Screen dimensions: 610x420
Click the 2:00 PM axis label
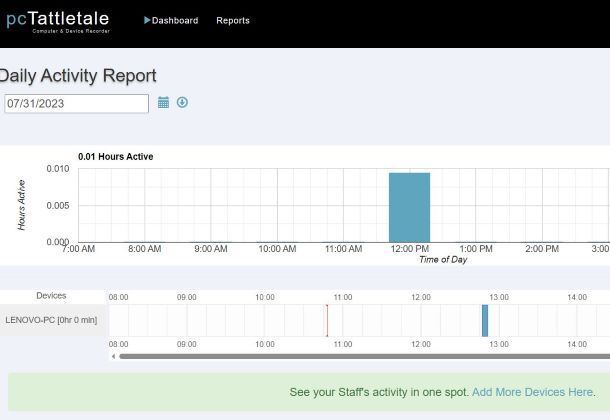pyautogui.click(x=542, y=249)
